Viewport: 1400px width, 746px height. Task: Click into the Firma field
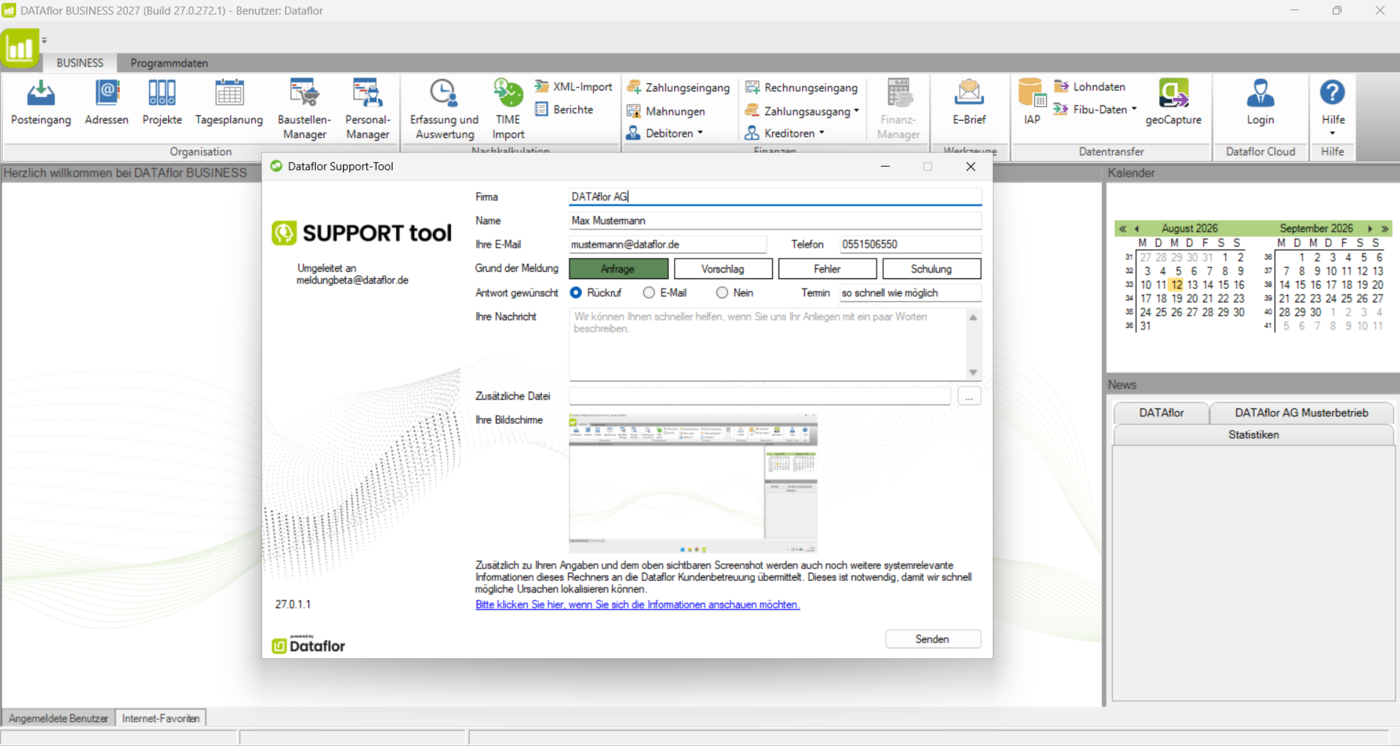pos(775,197)
